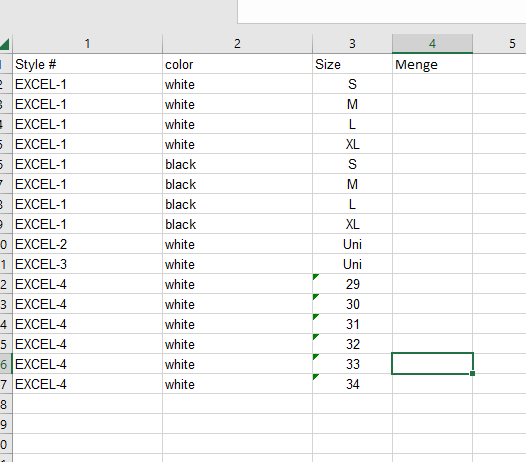This screenshot has width=526, height=462.
Task: Select column 2 header
Action: click(237, 44)
